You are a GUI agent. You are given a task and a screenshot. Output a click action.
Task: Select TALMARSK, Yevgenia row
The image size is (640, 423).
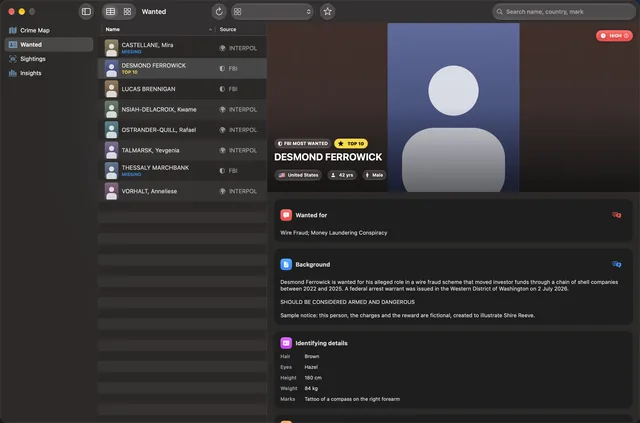[x=182, y=150]
